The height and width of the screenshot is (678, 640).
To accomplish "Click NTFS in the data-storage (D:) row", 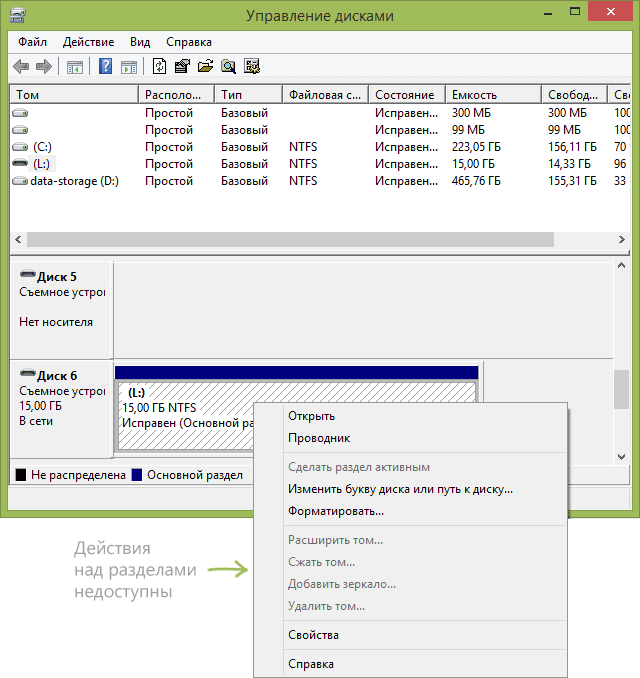I will pos(303,181).
